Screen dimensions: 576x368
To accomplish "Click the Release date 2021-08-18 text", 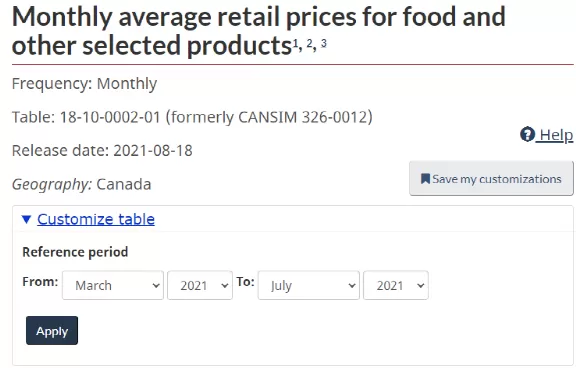I will coord(102,151).
